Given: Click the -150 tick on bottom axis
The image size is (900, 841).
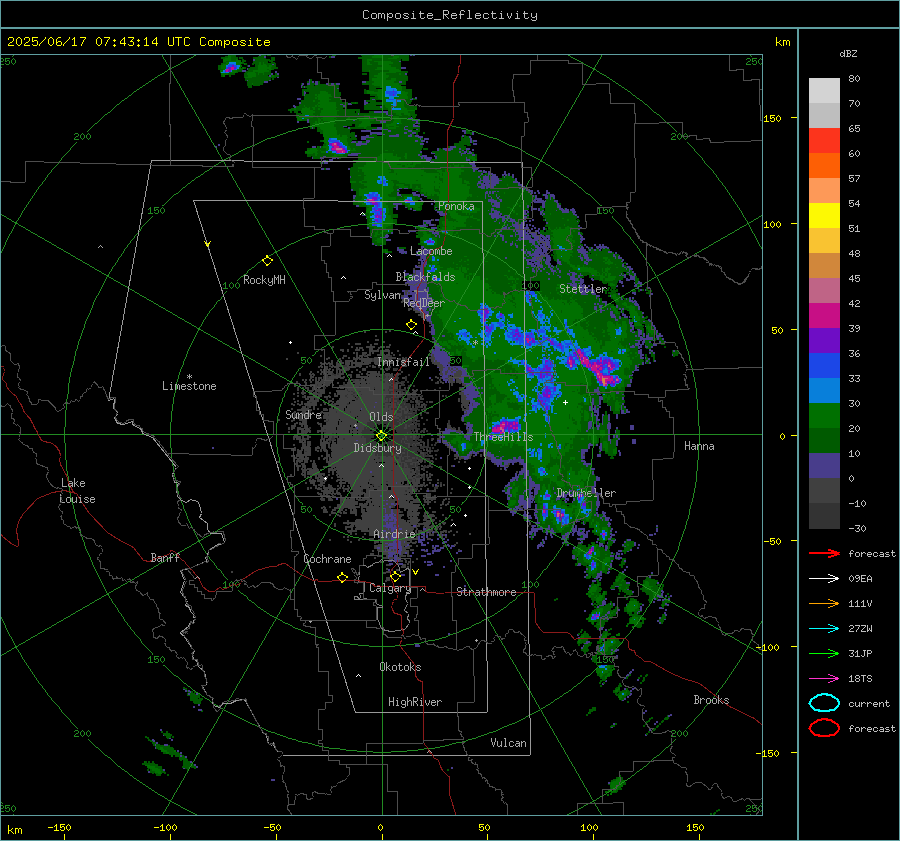Looking at the screenshot, I should coord(59,828).
